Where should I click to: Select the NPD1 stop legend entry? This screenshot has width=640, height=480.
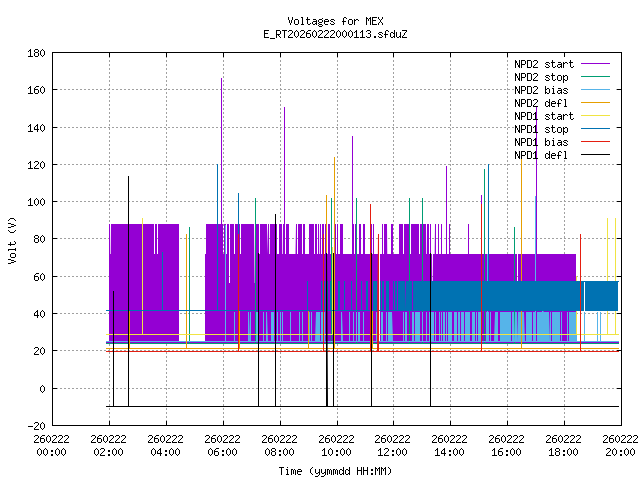pyautogui.click(x=541, y=128)
